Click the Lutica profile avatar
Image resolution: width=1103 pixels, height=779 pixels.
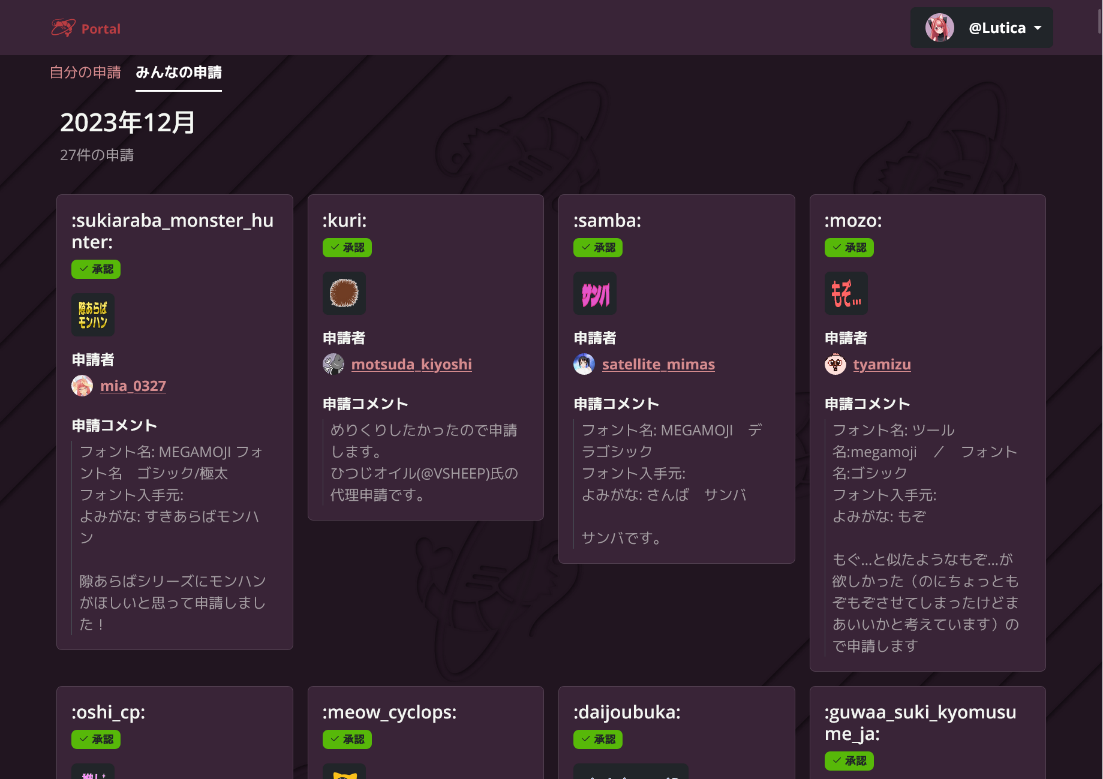[939, 28]
